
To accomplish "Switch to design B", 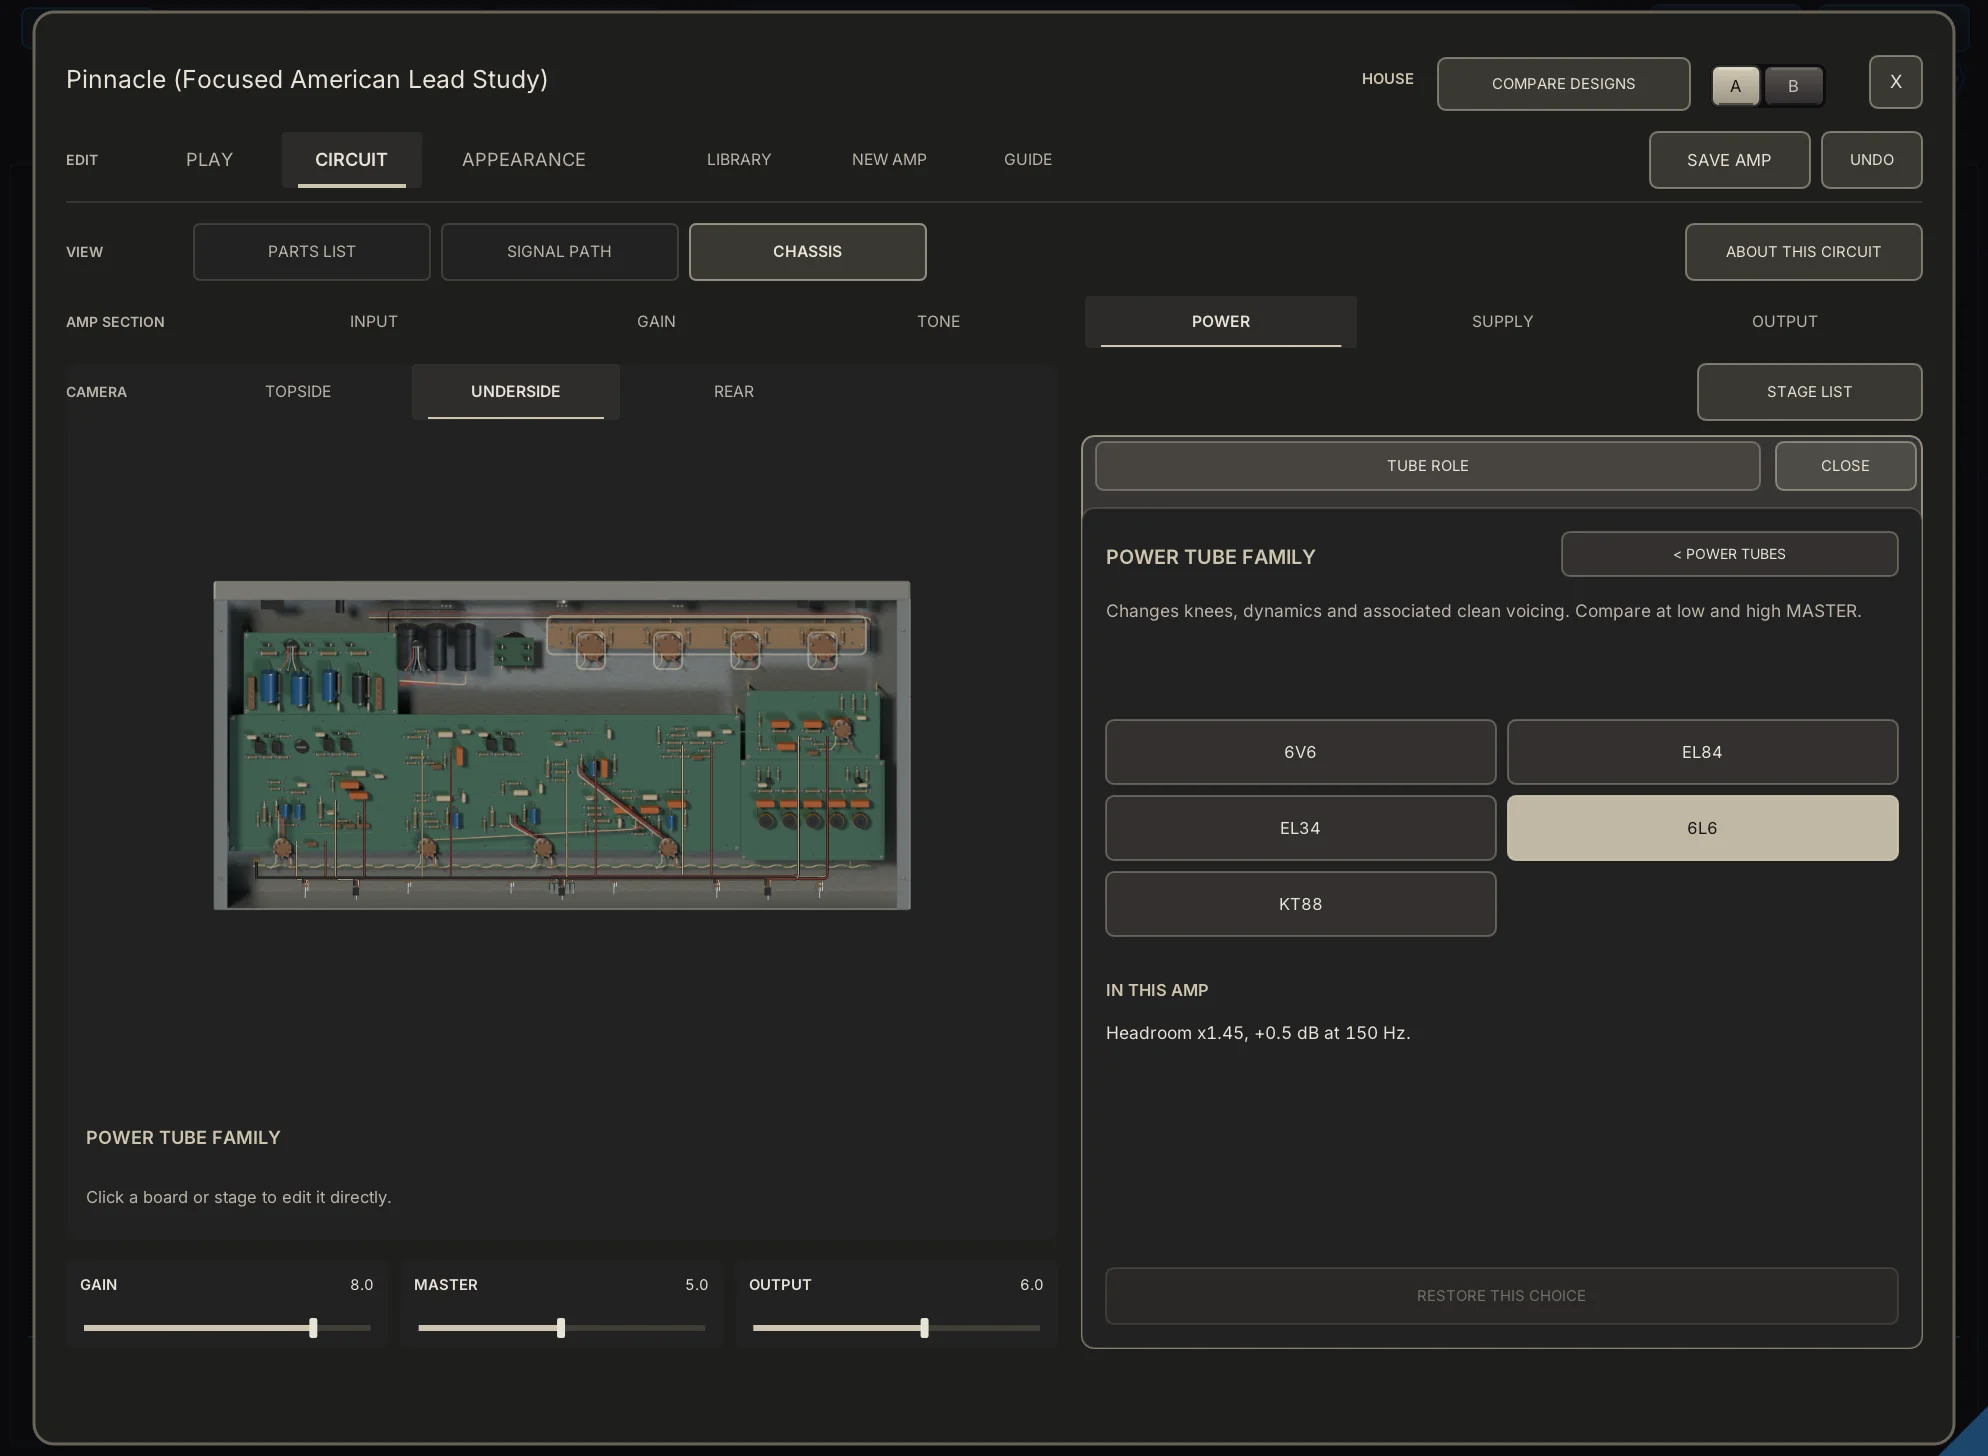I will (1793, 86).
